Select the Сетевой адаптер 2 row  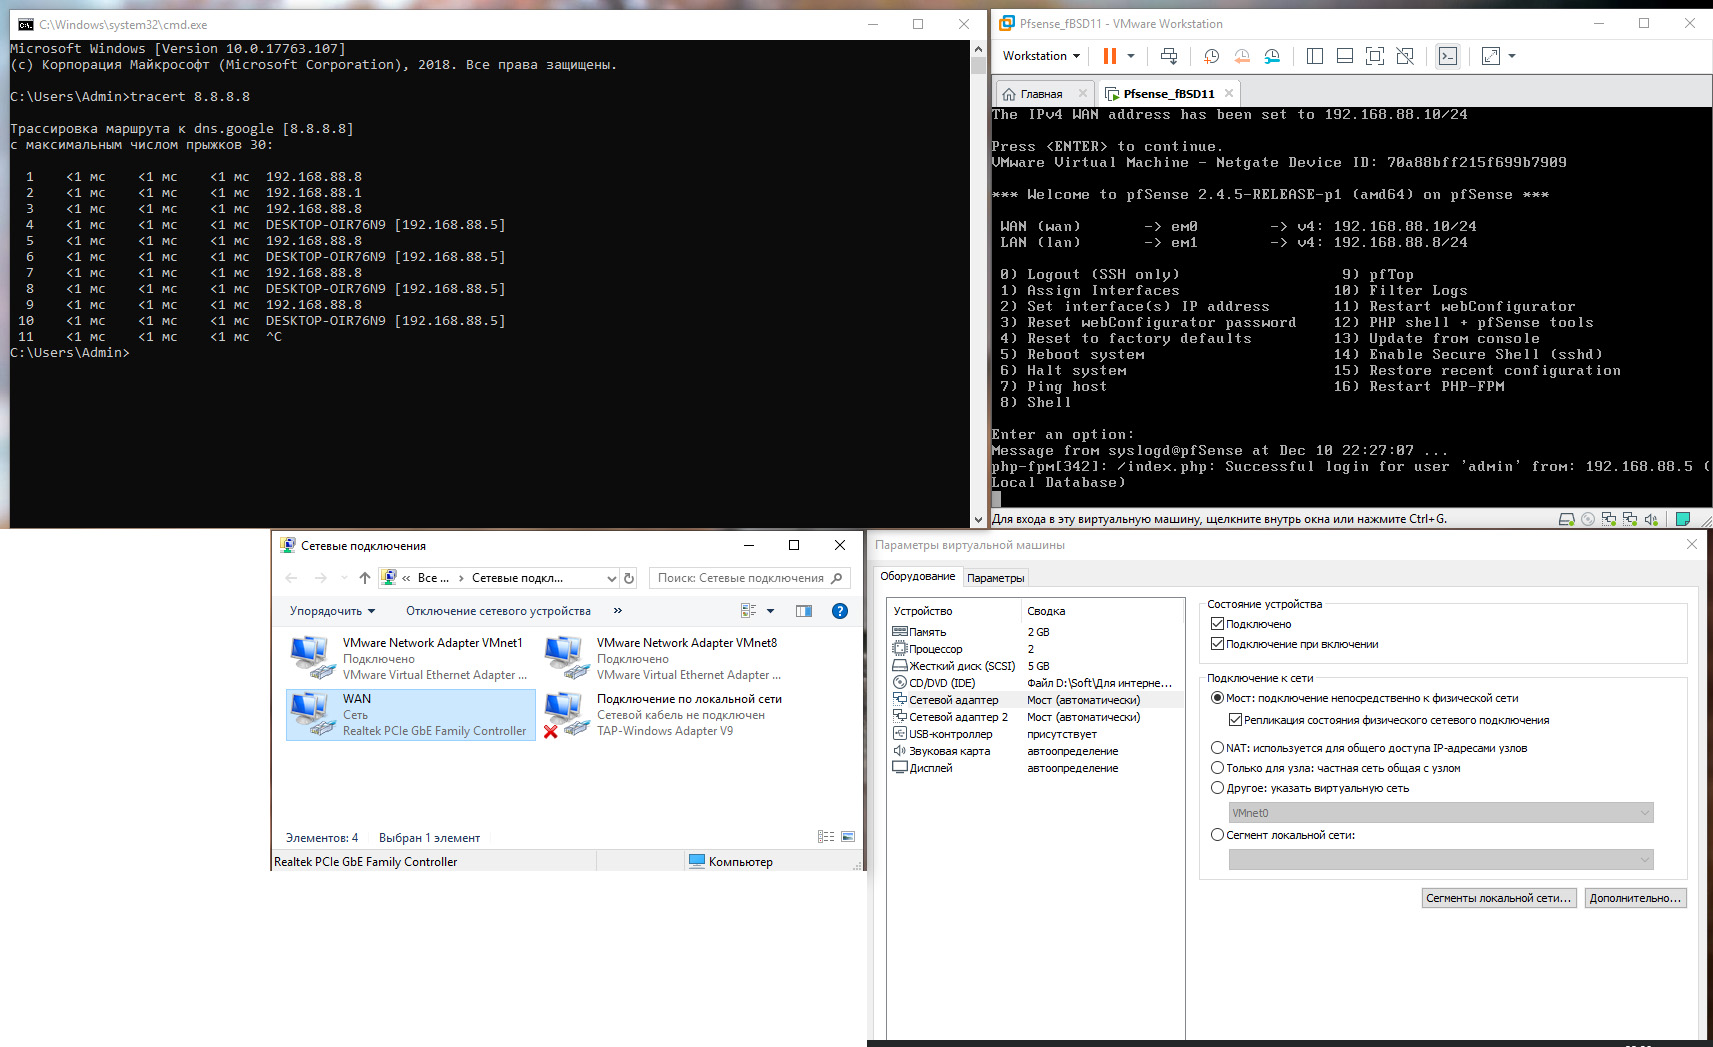[x=1037, y=717]
